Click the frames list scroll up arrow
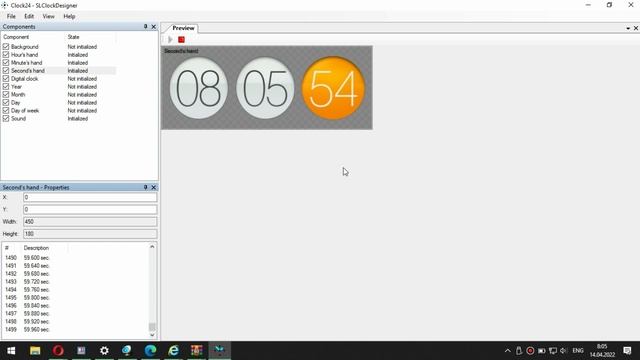640x360 pixels. click(152, 247)
